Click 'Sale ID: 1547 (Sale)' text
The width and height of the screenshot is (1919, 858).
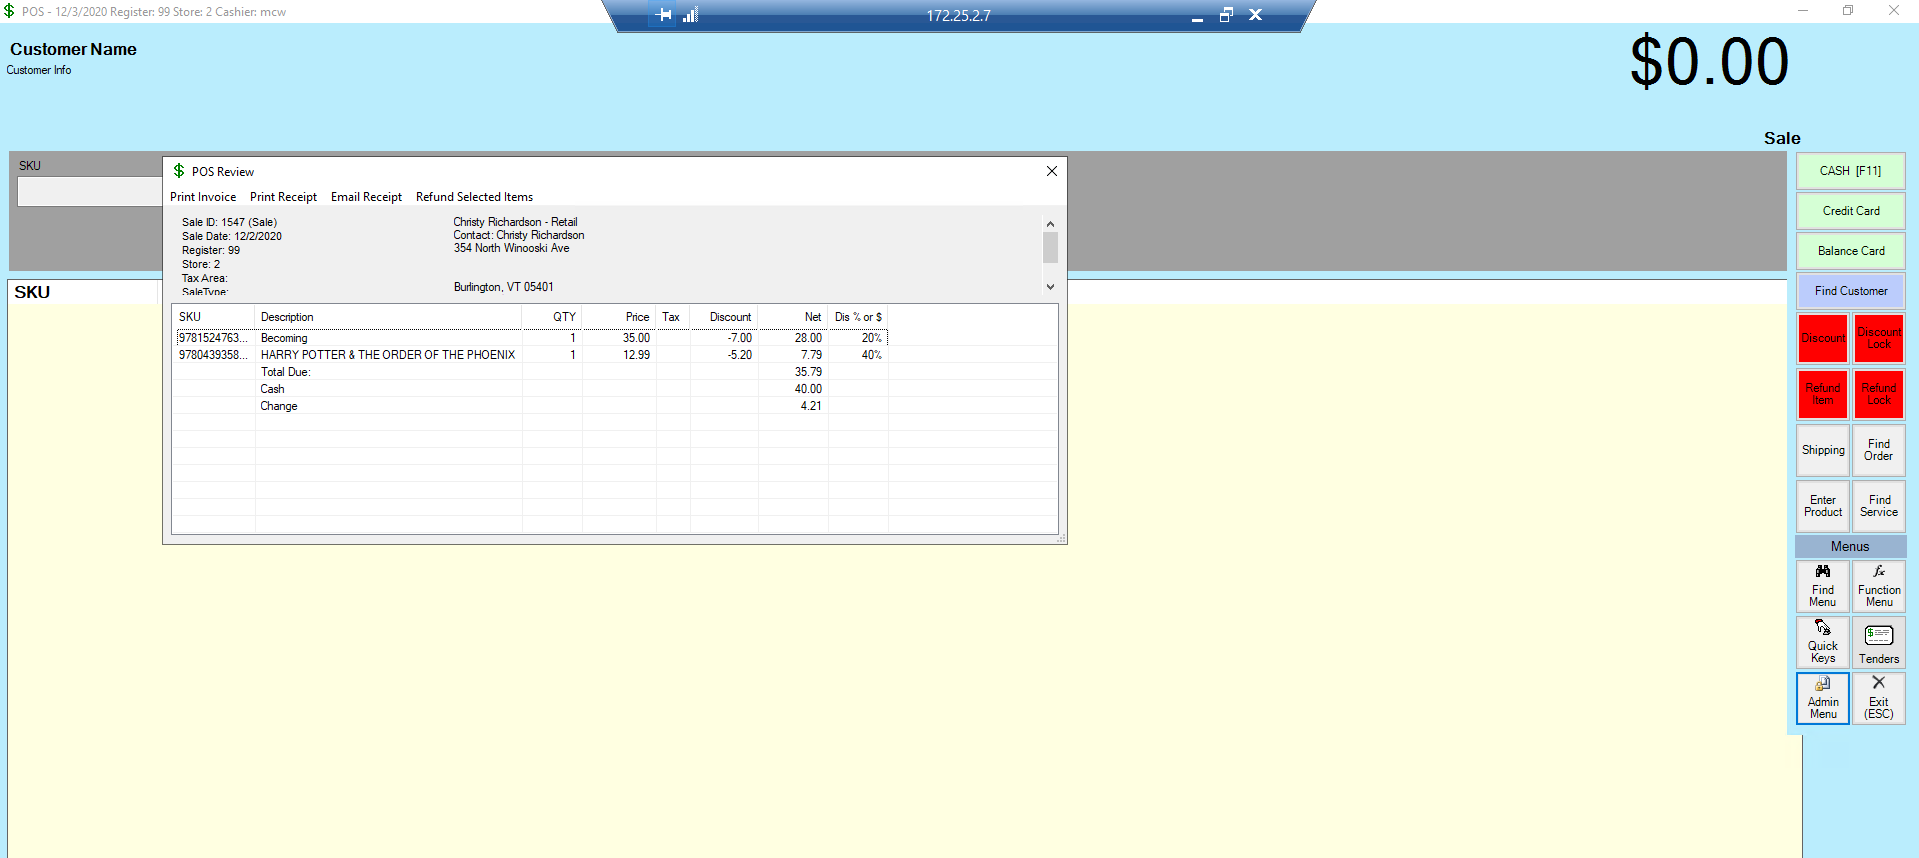229,222
